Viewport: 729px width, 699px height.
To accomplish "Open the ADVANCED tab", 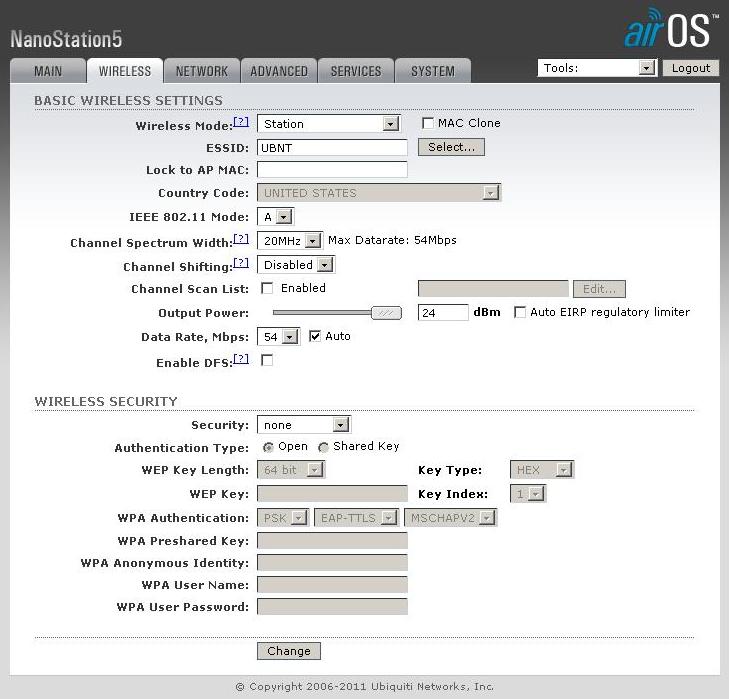I will point(279,71).
